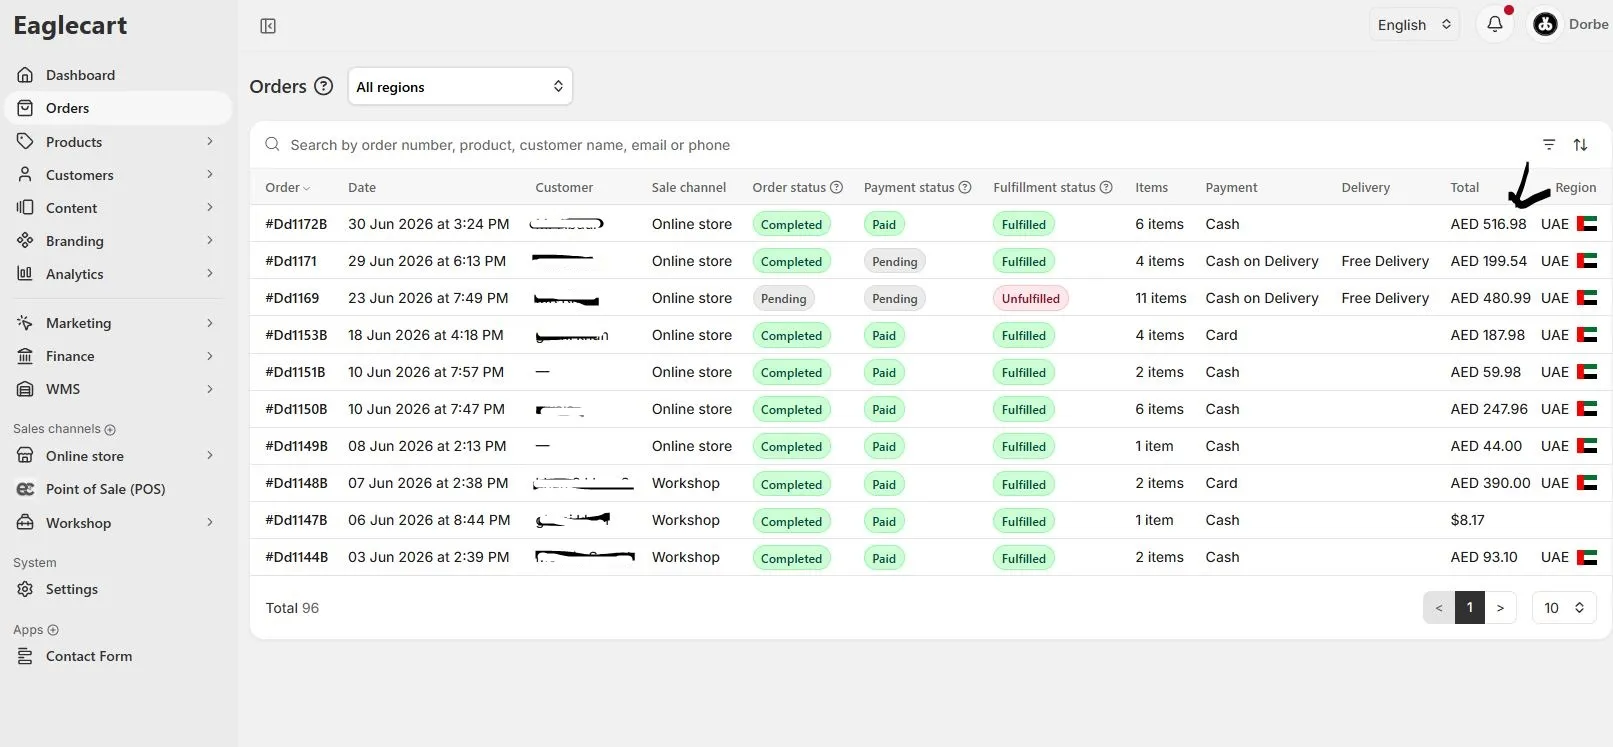Open order #Dd1147B
The height and width of the screenshot is (747, 1613).
296,520
